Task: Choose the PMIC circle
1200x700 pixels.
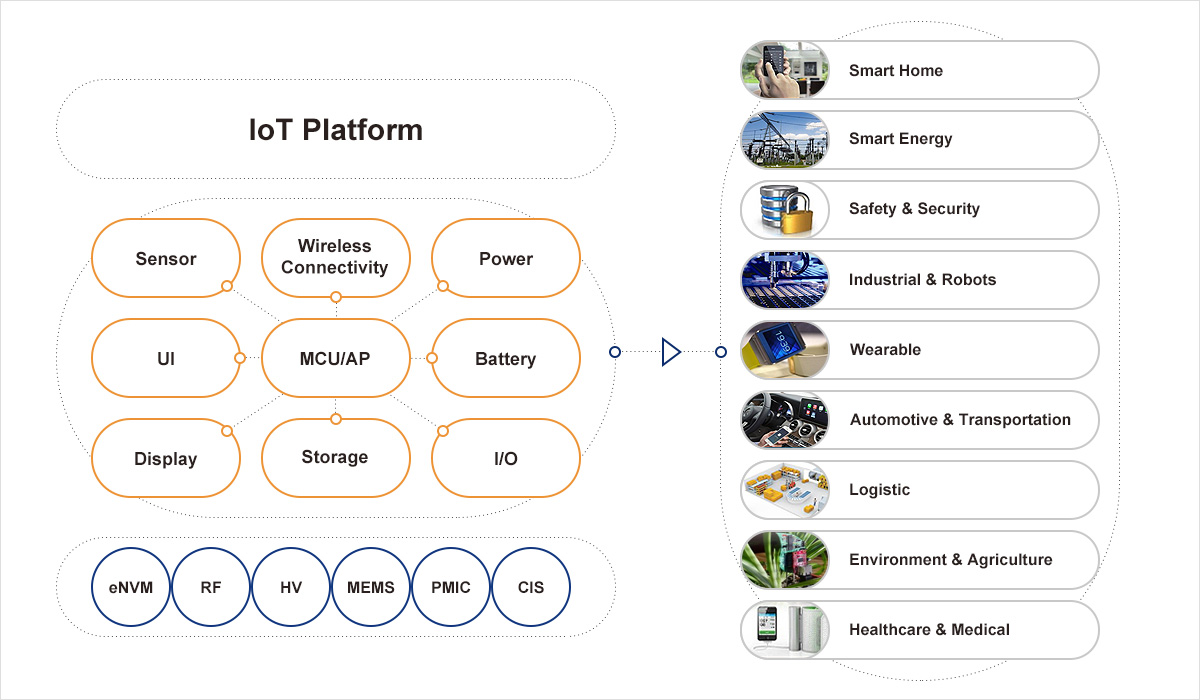Action: (x=450, y=587)
